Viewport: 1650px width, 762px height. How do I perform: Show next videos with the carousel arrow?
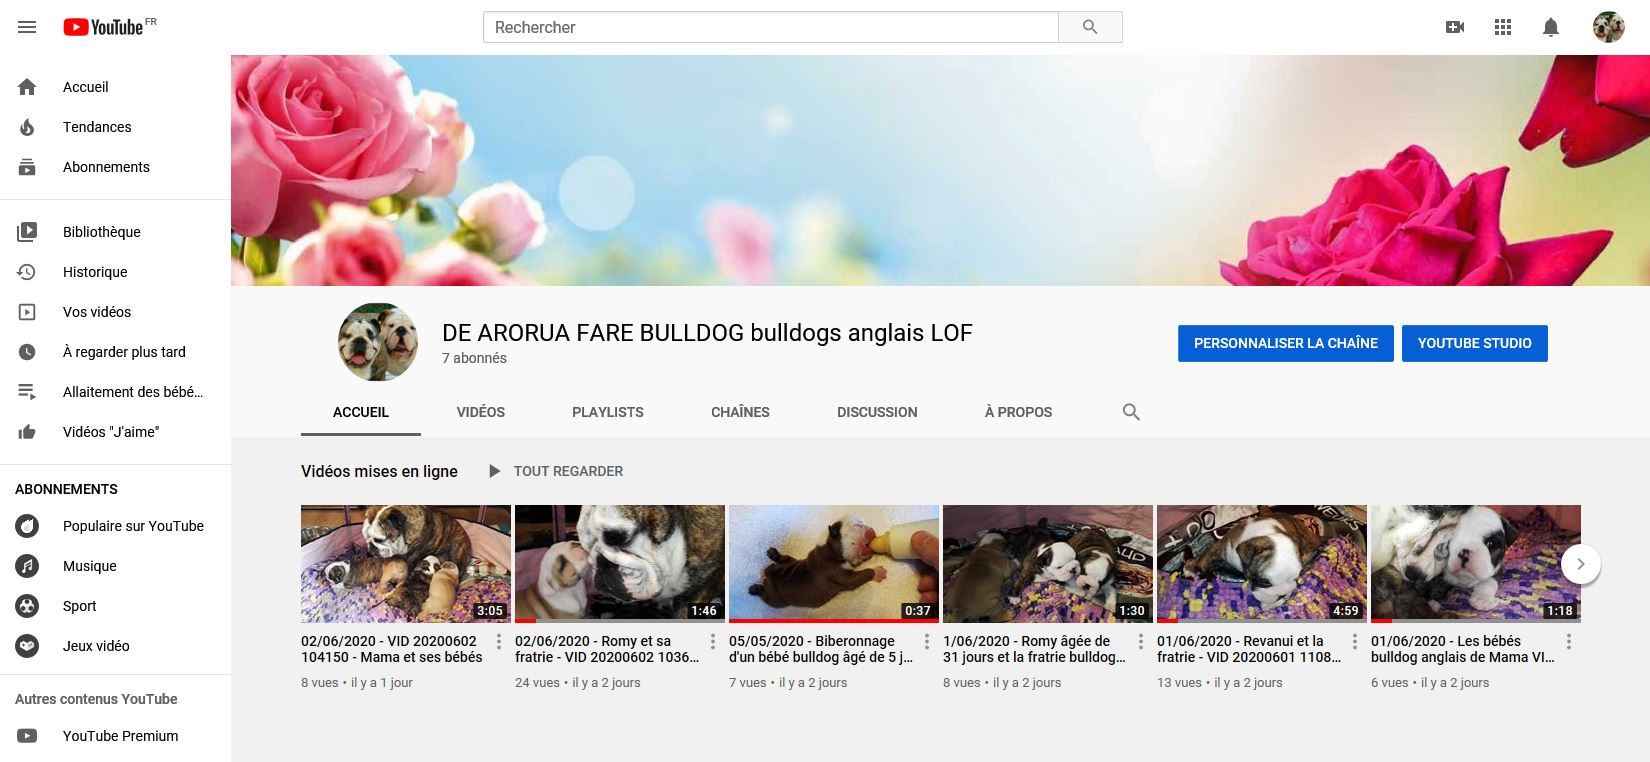(1581, 564)
